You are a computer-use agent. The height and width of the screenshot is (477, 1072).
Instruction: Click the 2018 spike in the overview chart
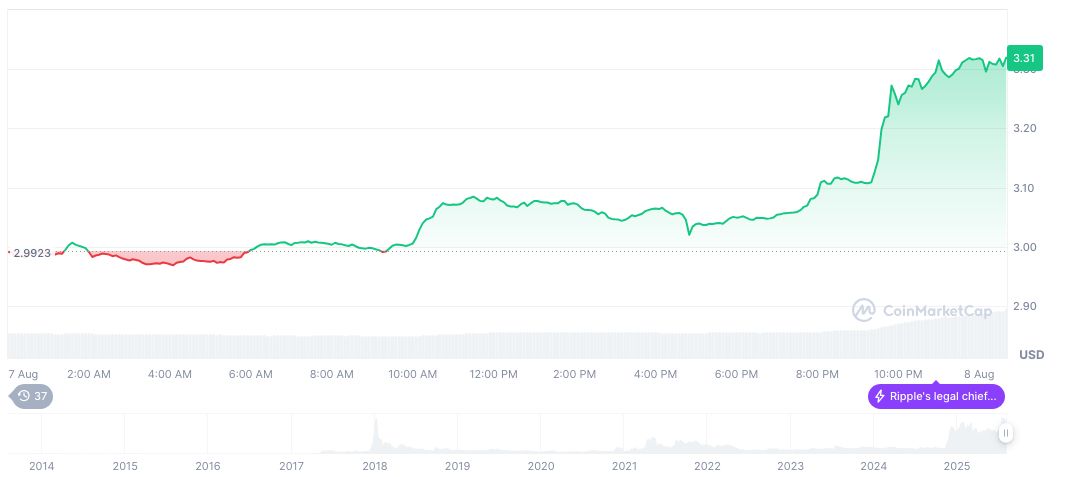tap(376, 433)
